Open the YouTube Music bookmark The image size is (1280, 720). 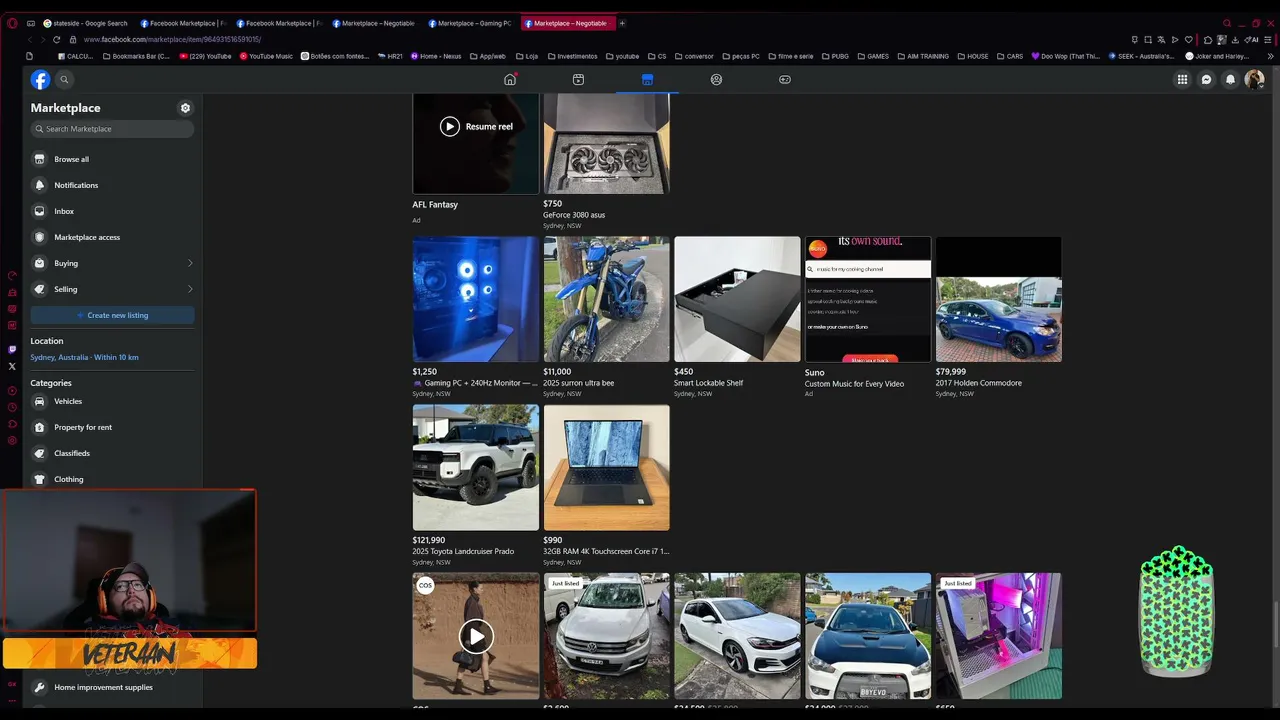(x=266, y=56)
